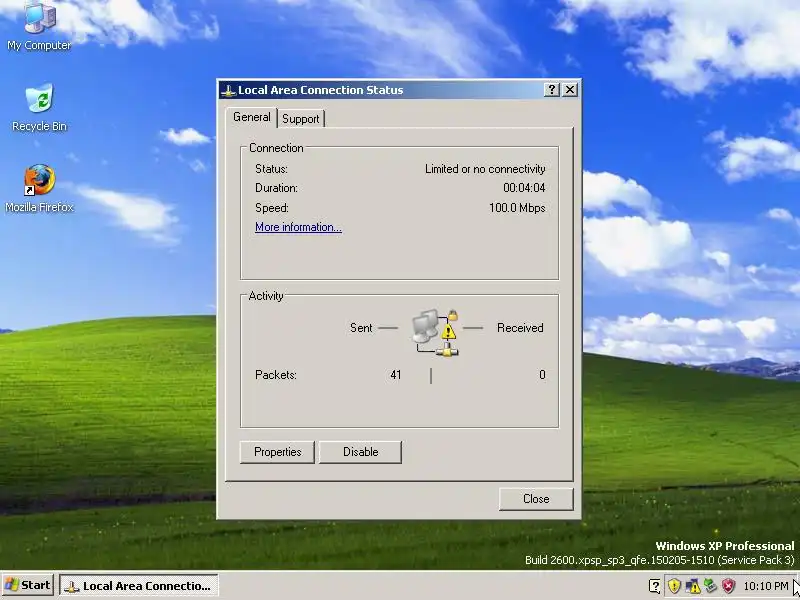Screen dimensions: 800x600
Task: Select the Recycle Bin desktop icon
Action: point(39,108)
